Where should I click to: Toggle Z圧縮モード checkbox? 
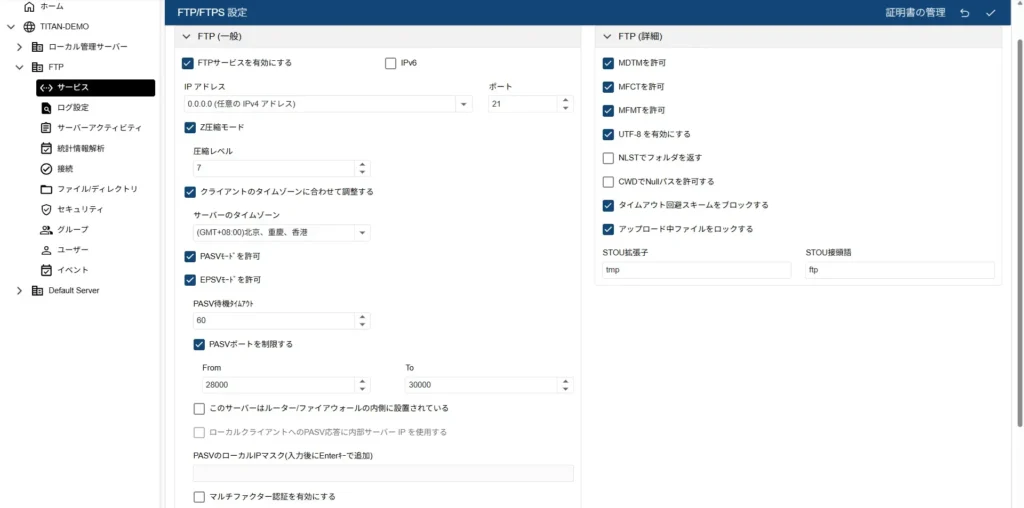click(191, 127)
